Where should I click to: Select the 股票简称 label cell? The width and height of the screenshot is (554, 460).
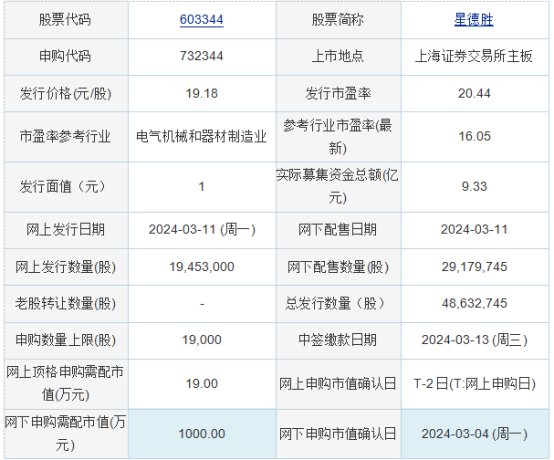337,19
